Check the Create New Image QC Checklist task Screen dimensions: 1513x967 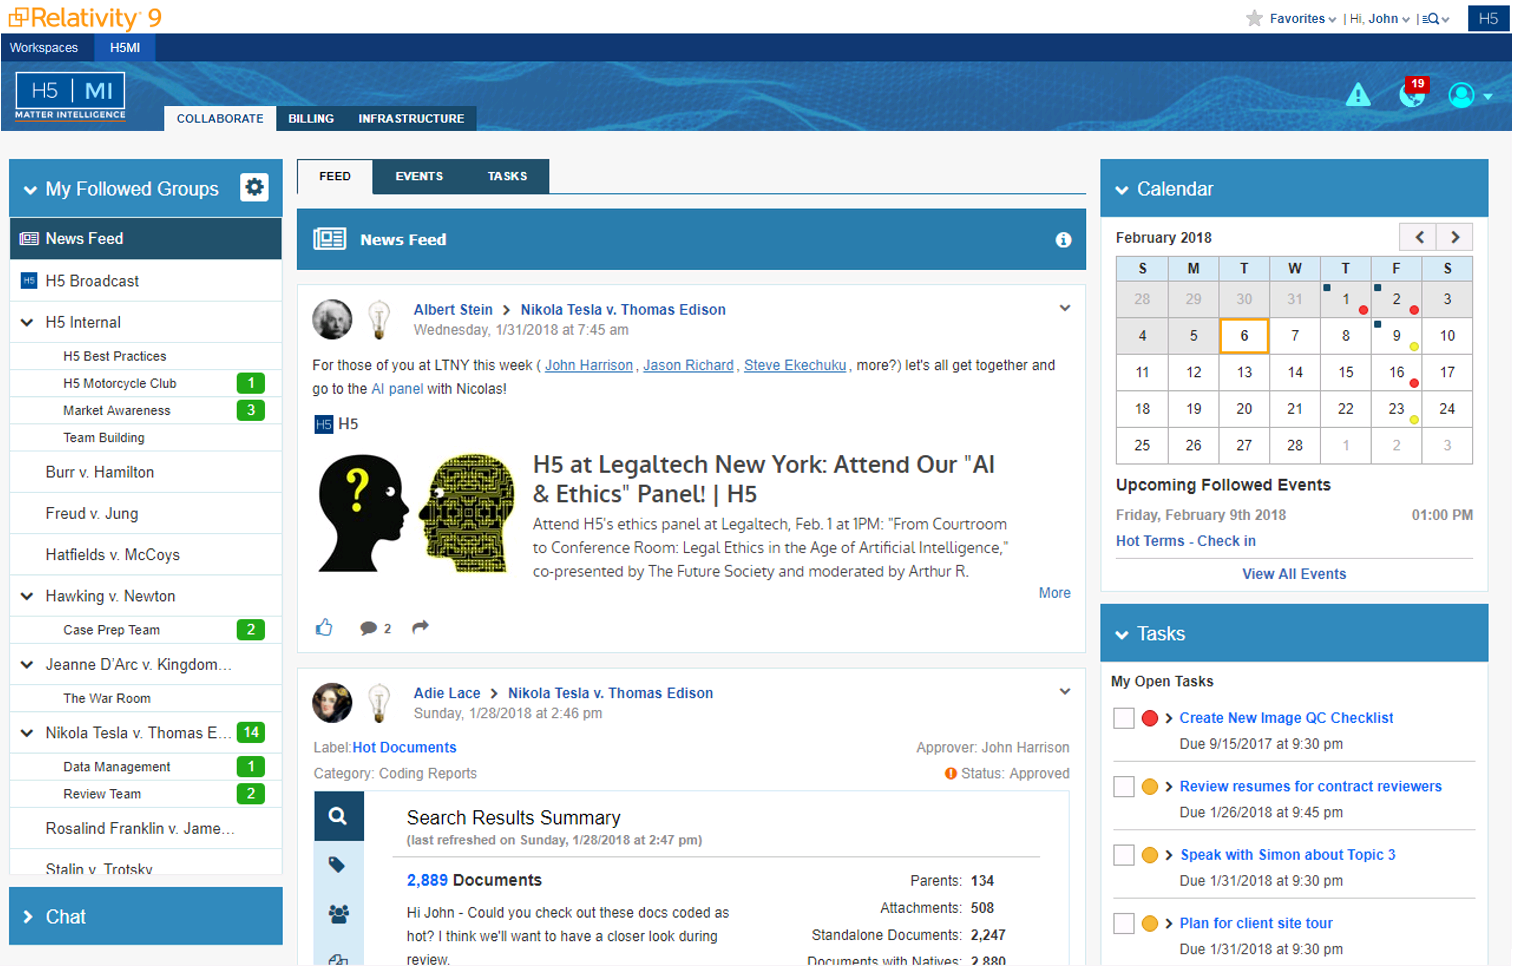coord(1124,718)
